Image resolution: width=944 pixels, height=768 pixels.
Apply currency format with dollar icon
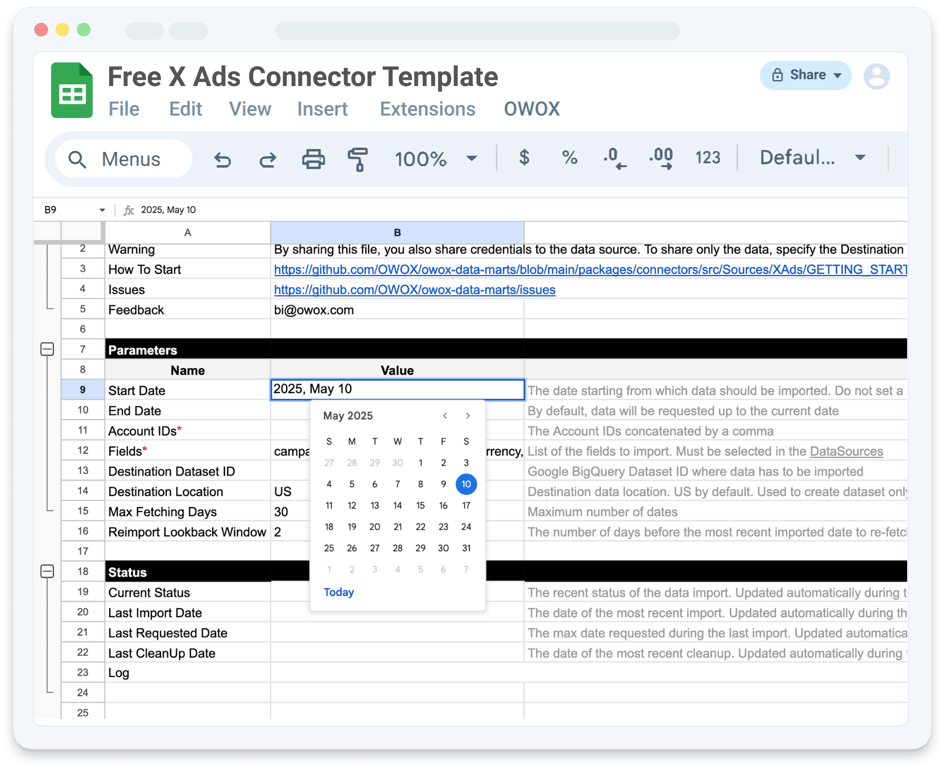tap(524, 158)
